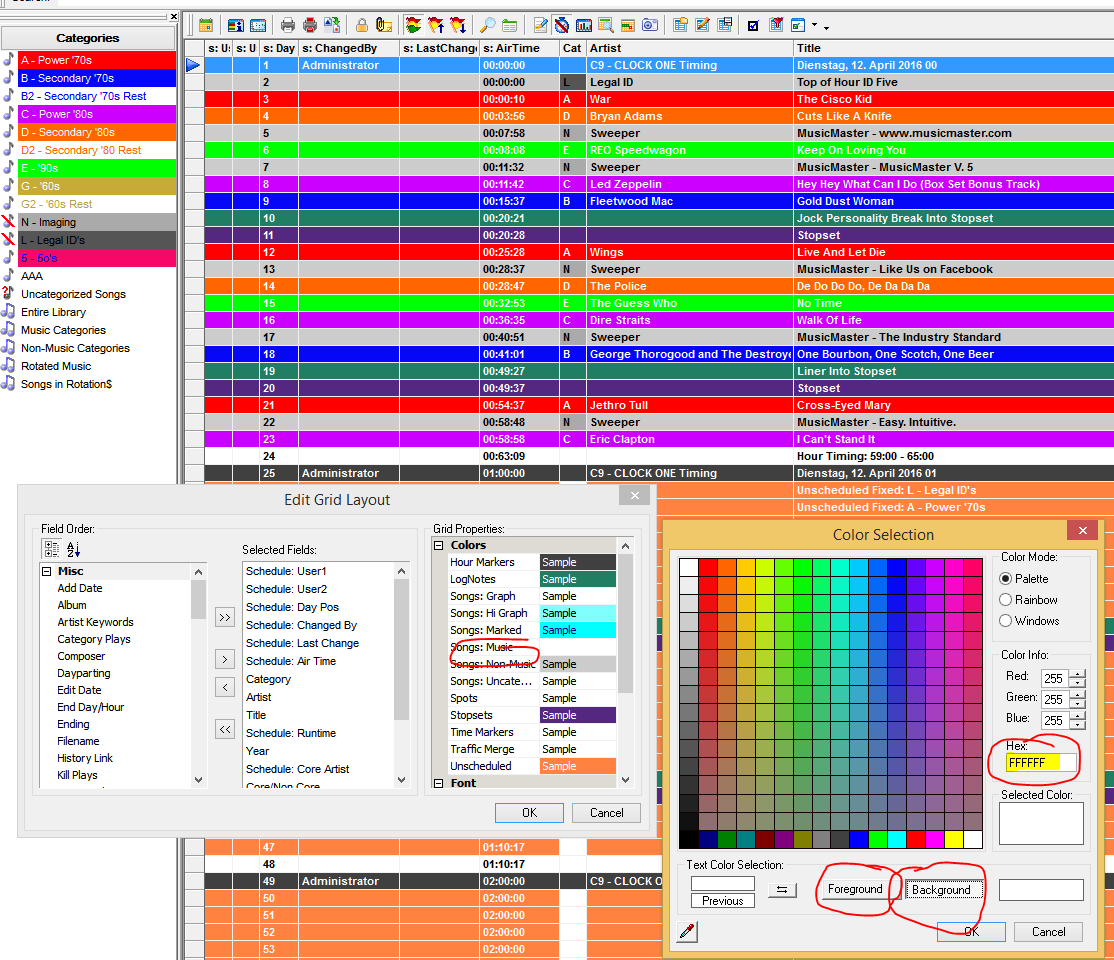Click the pencil and paper edit icon
The height and width of the screenshot is (960, 1114).
click(x=541, y=26)
